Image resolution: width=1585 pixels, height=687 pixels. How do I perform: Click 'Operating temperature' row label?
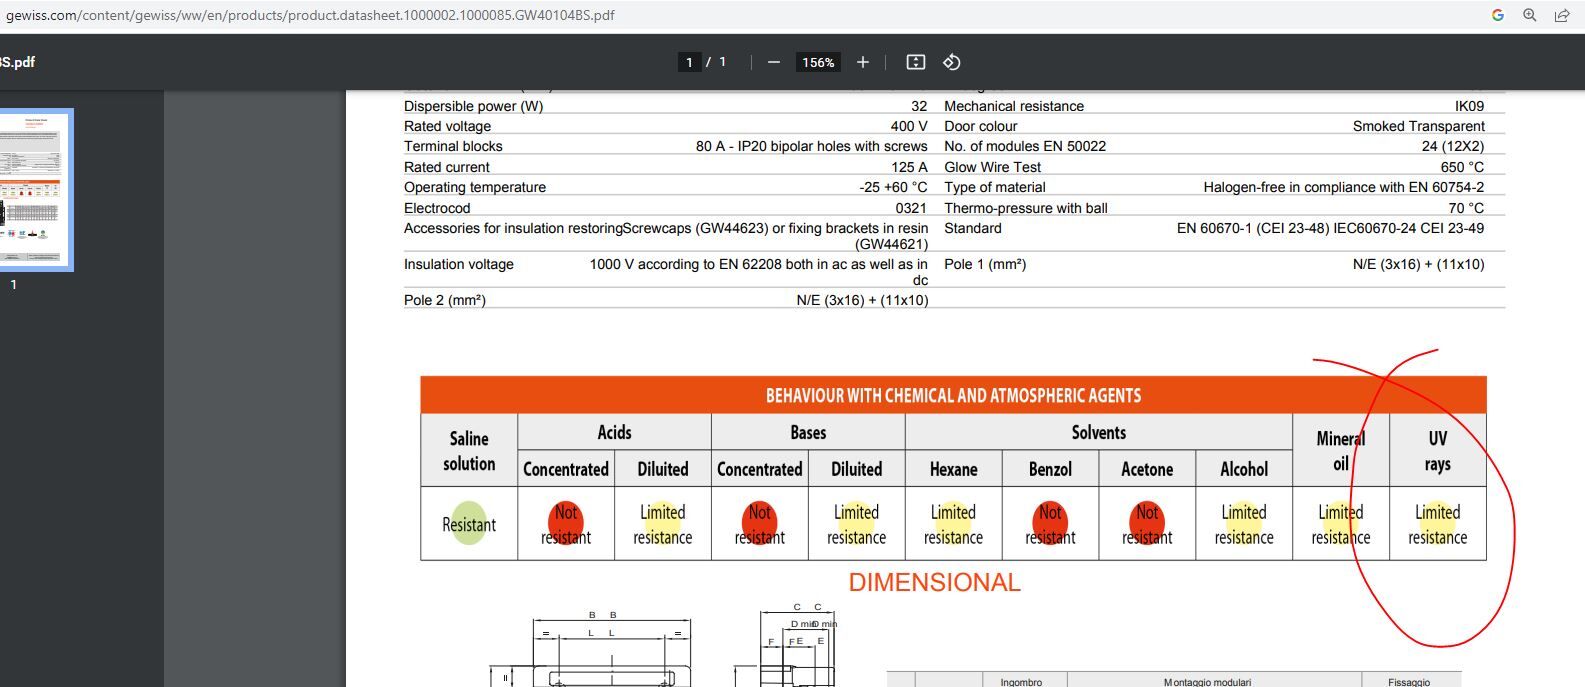[x=475, y=187]
